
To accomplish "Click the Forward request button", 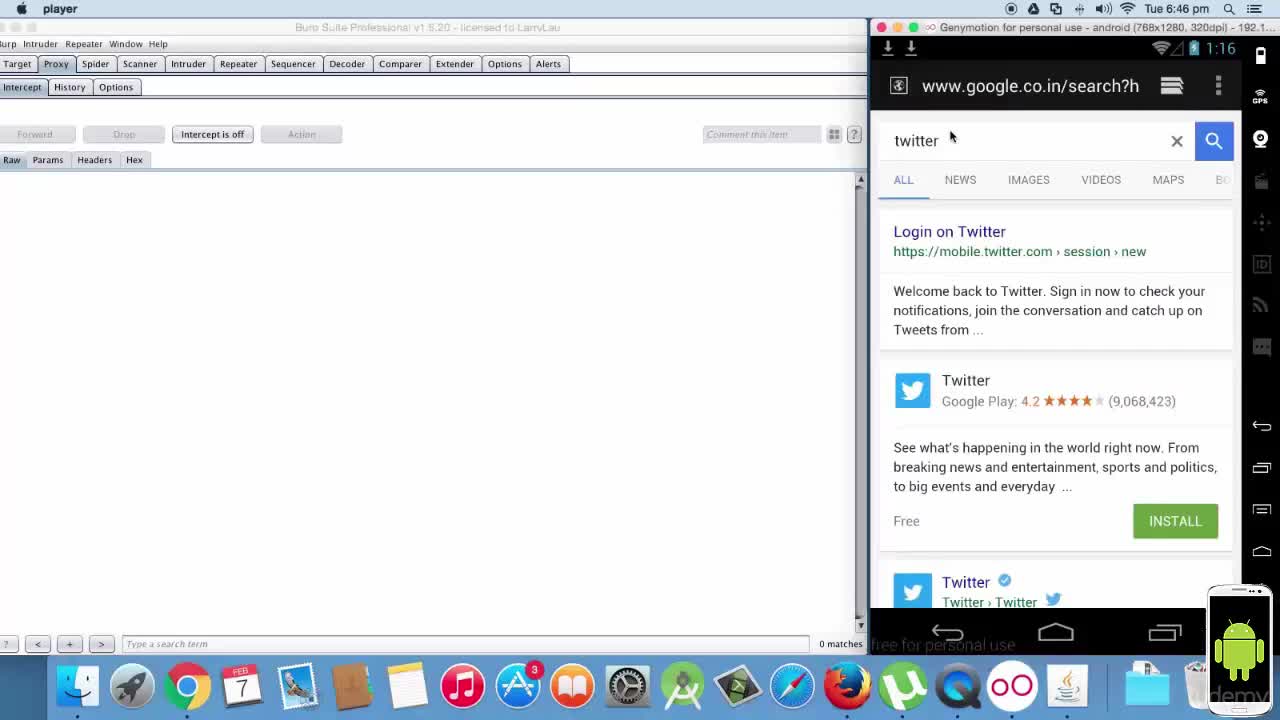I will pyautogui.click(x=34, y=134).
